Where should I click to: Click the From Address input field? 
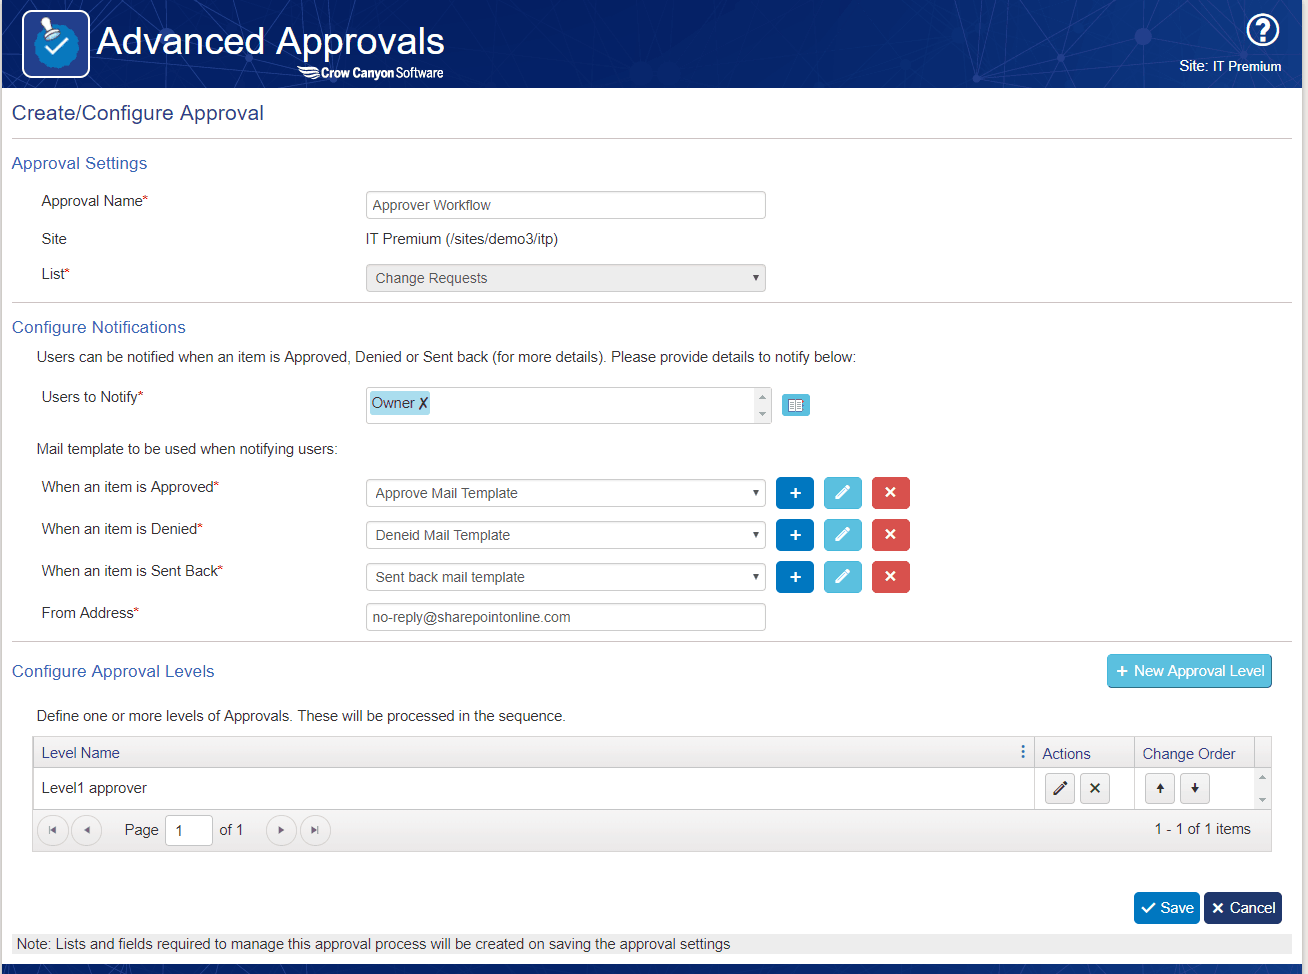pyautogui.click(x=566, y=617)
